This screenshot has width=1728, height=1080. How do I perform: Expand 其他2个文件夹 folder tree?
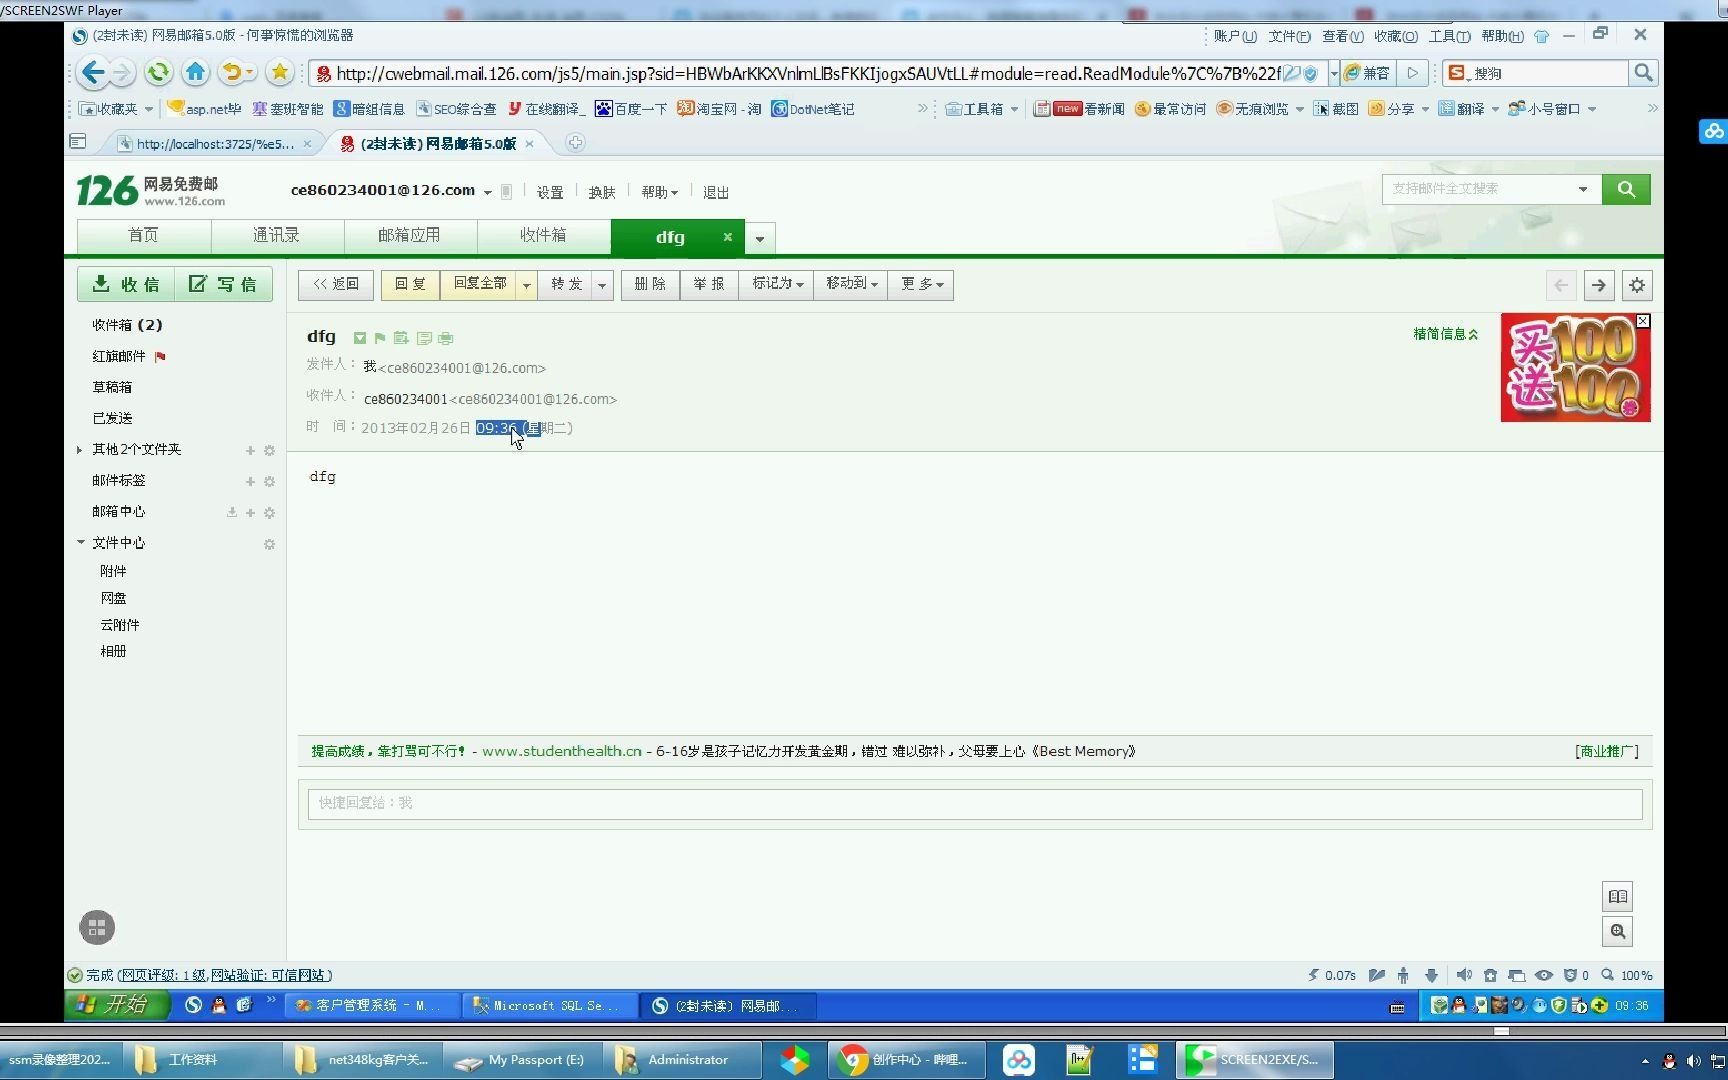79,450
